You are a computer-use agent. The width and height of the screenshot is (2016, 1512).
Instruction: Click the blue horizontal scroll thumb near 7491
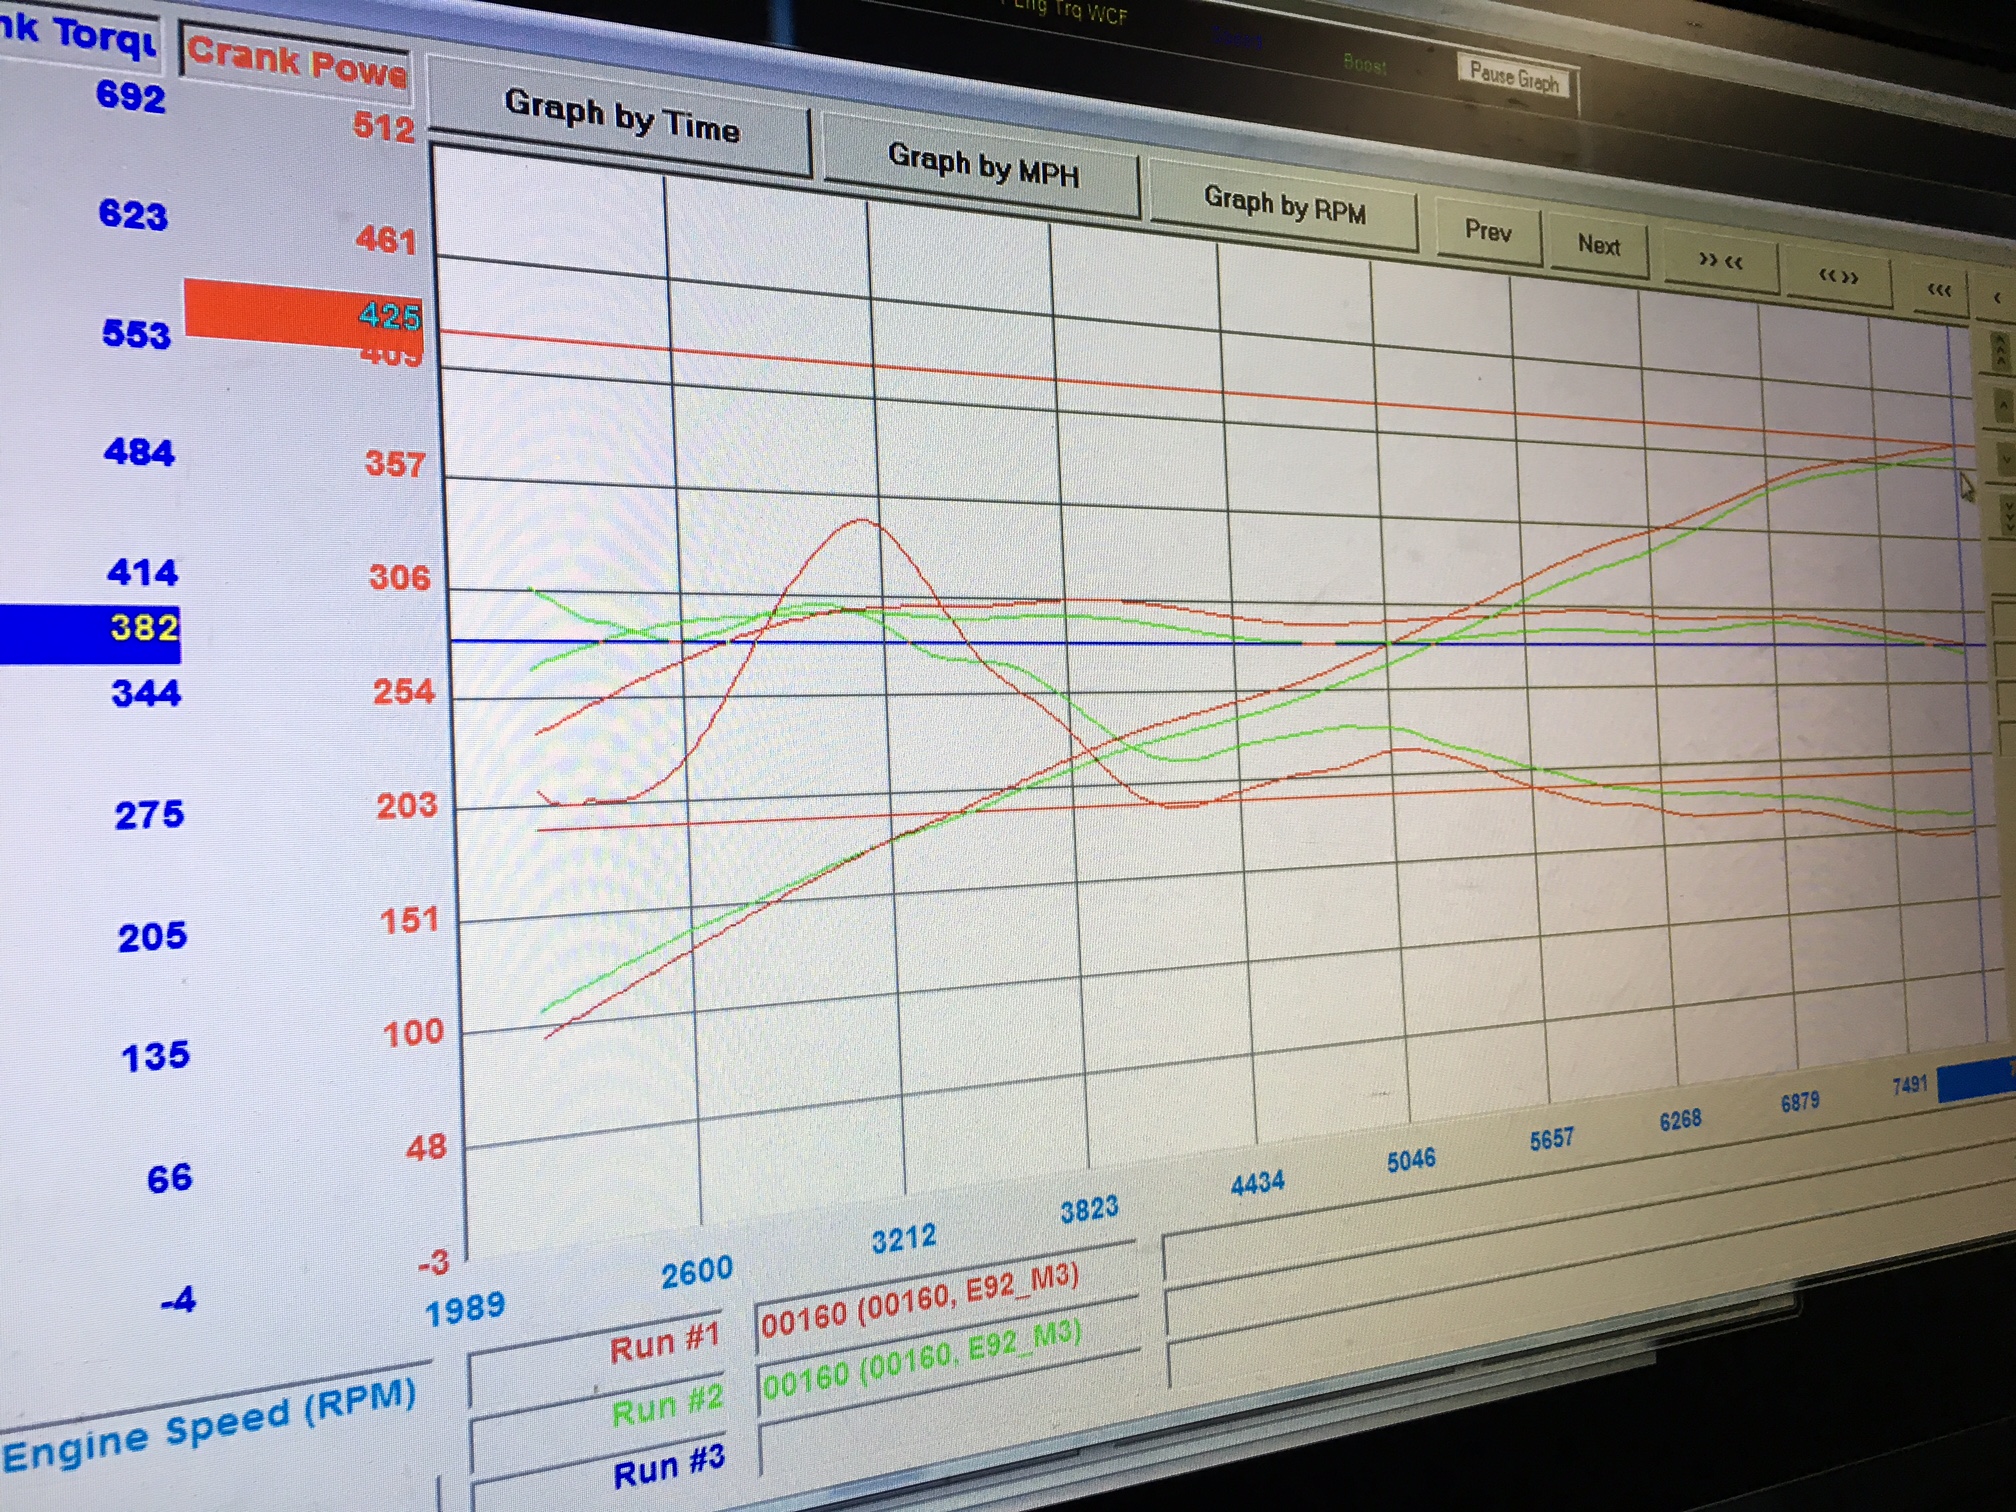1976,1080
